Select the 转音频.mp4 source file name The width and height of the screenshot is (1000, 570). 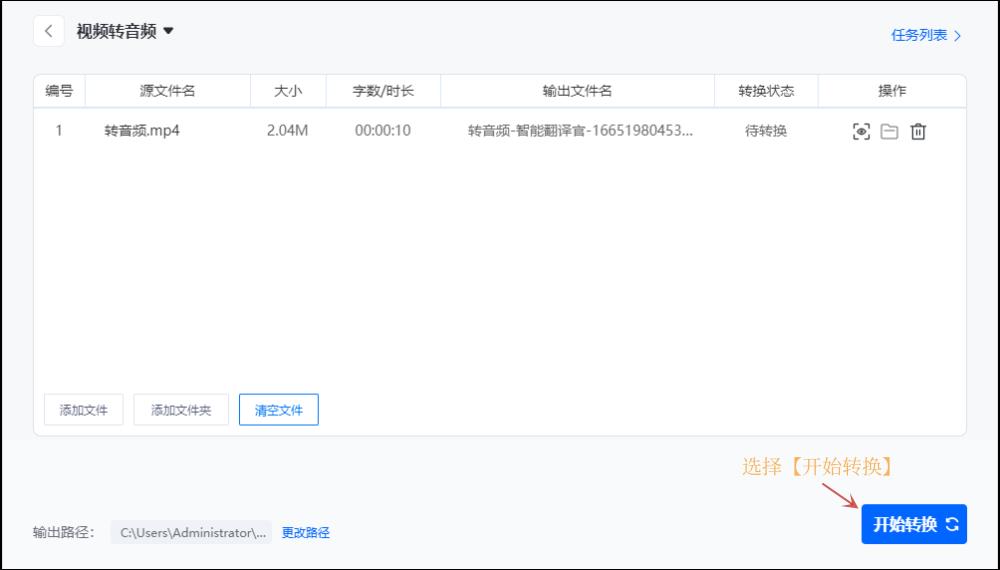click(x=142, y=131)
